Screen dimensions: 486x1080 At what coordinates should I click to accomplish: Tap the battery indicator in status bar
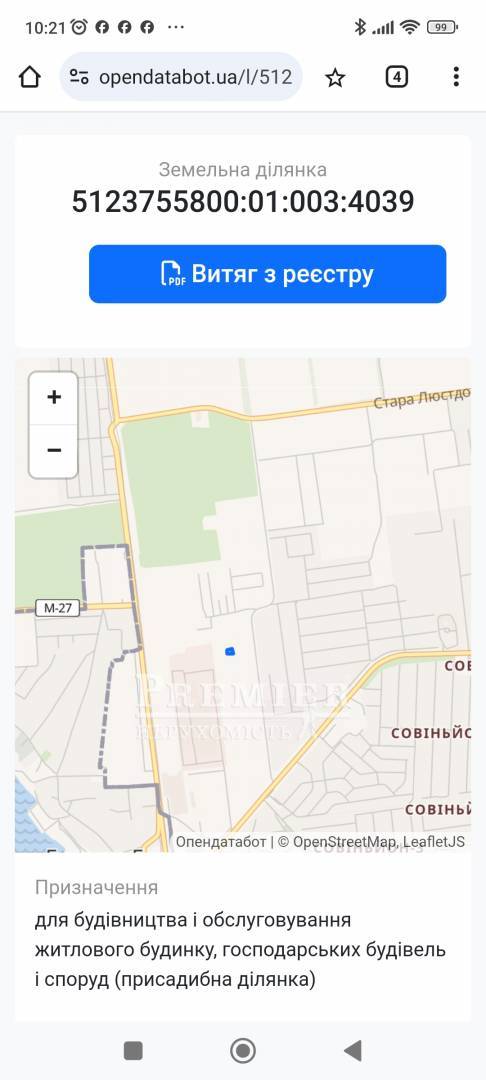[442, 28]
